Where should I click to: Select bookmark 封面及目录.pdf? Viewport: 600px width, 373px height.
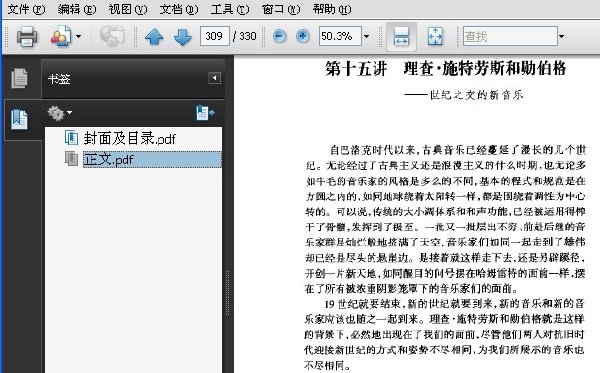(x=129, y=138)
